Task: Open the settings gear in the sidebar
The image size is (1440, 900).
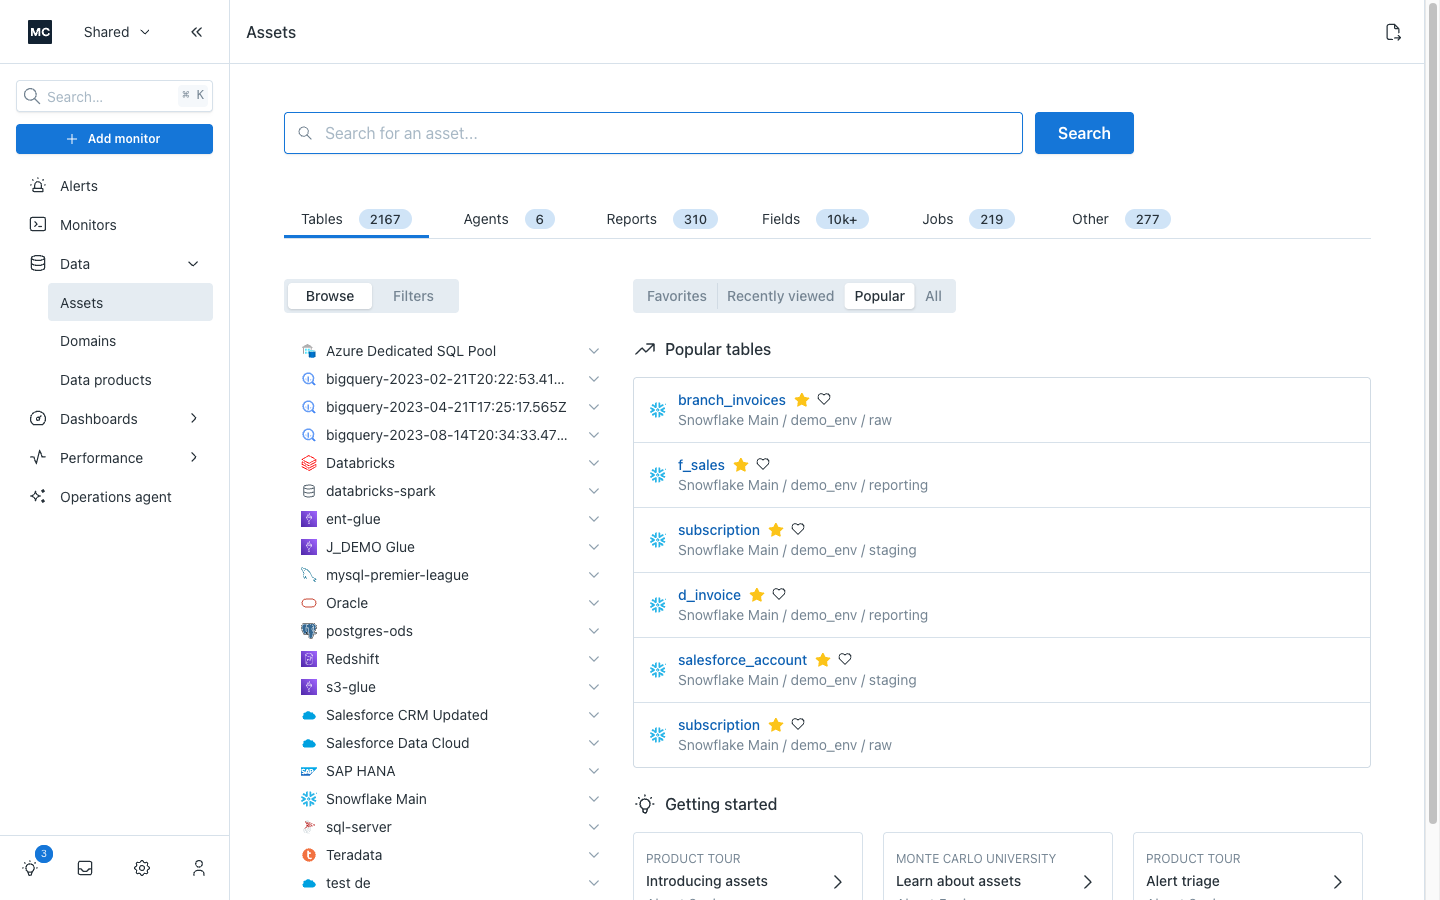Action: point(141,868)
